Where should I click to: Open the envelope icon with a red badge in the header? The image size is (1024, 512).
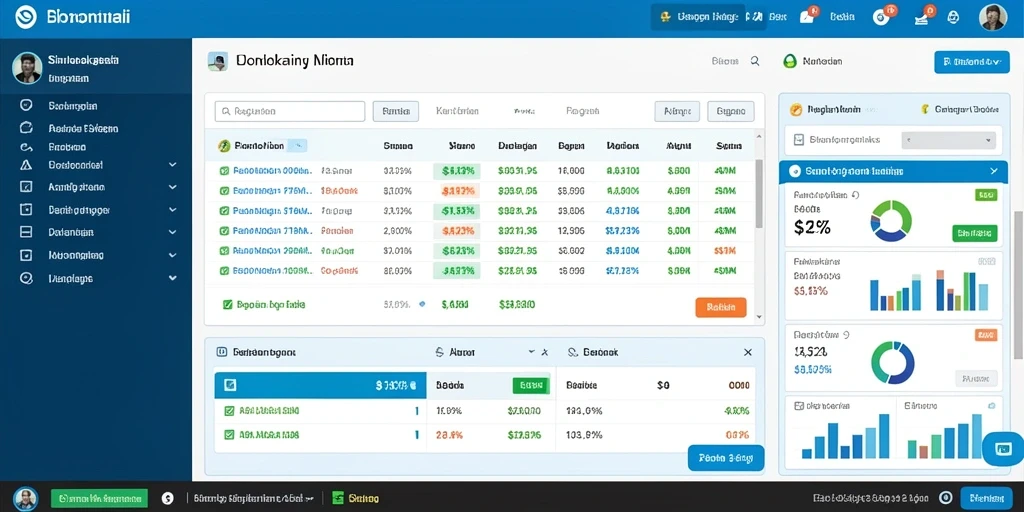pos(808,16)
